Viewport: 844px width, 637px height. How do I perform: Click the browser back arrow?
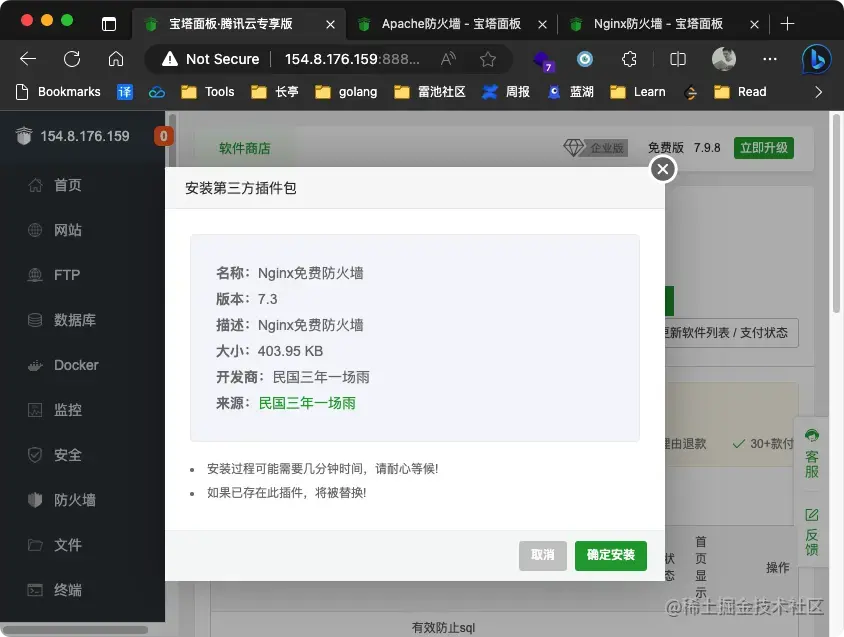[x=27, y=59]
